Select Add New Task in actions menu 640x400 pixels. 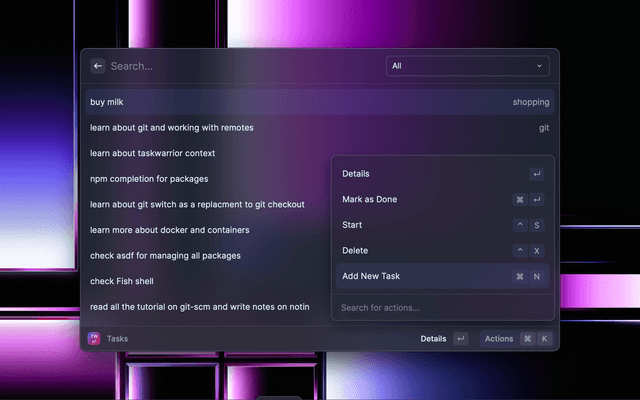pos(371,276)
